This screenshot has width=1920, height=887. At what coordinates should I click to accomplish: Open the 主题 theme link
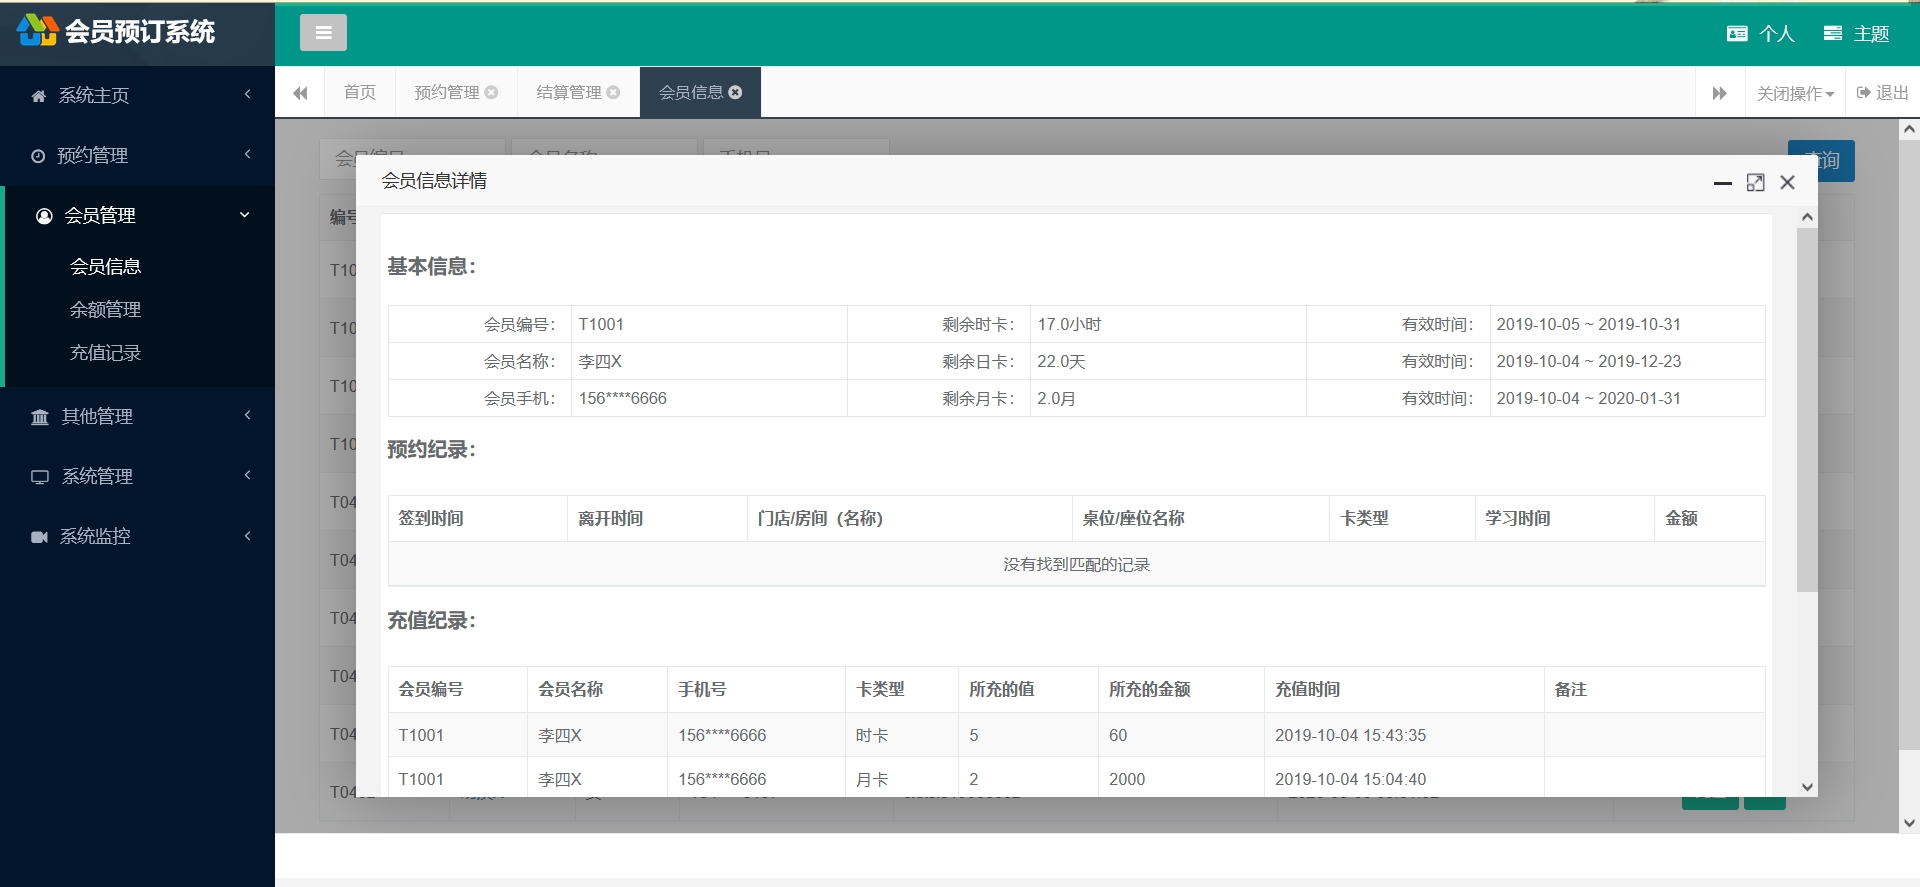point(1857,34)
